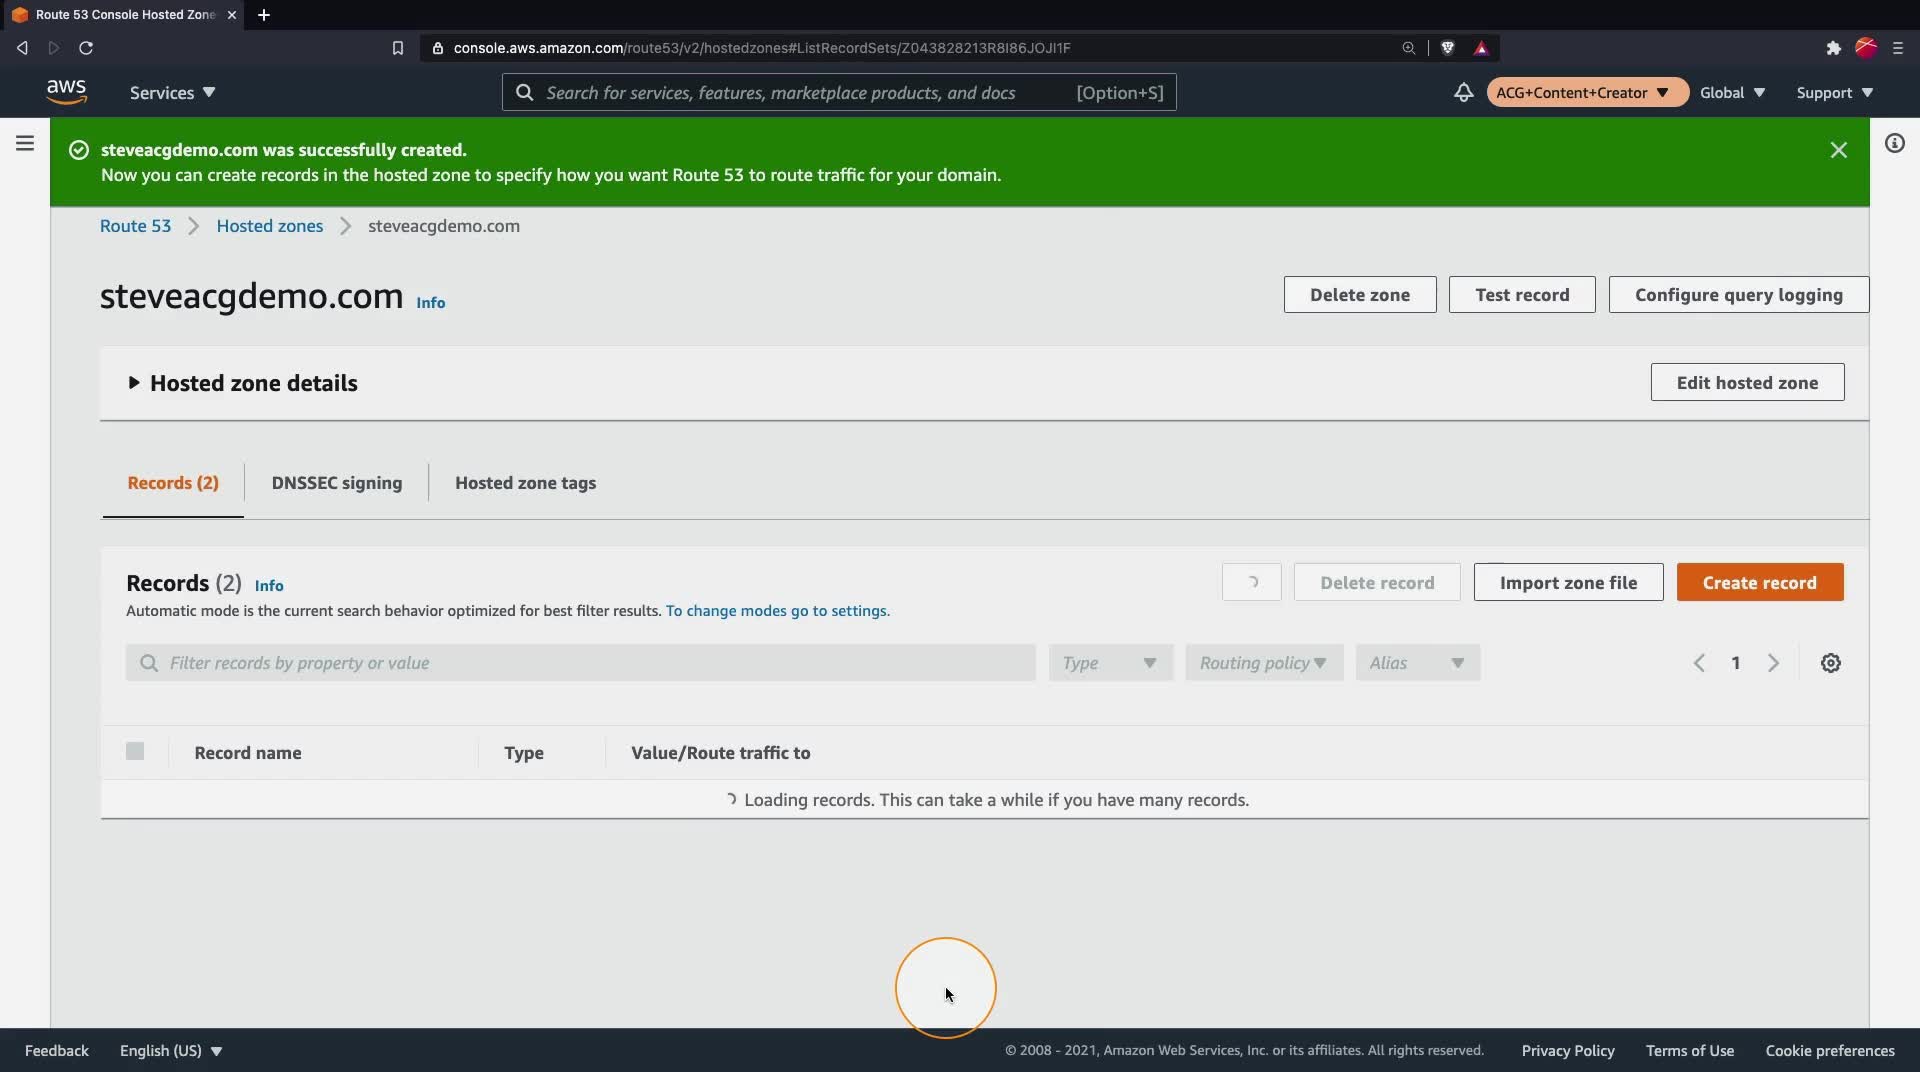This screenshot has width=1920, height=1072.
Task: Open the Services dropdown menu
Action: pyautogui.click(x=172, y=92)
